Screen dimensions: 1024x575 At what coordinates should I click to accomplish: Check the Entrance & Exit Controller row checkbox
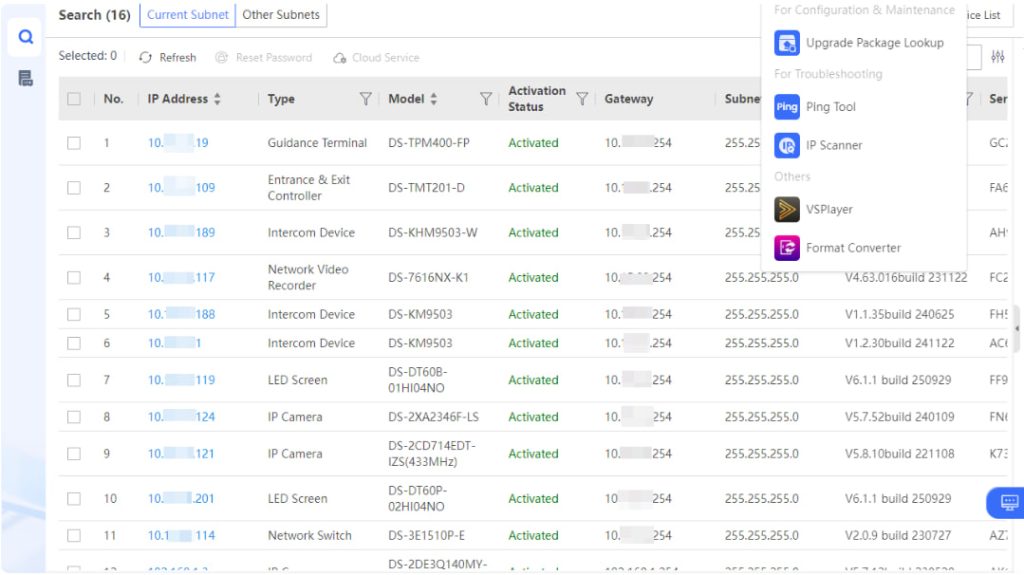pyautogui.click(x=74, y=188)
